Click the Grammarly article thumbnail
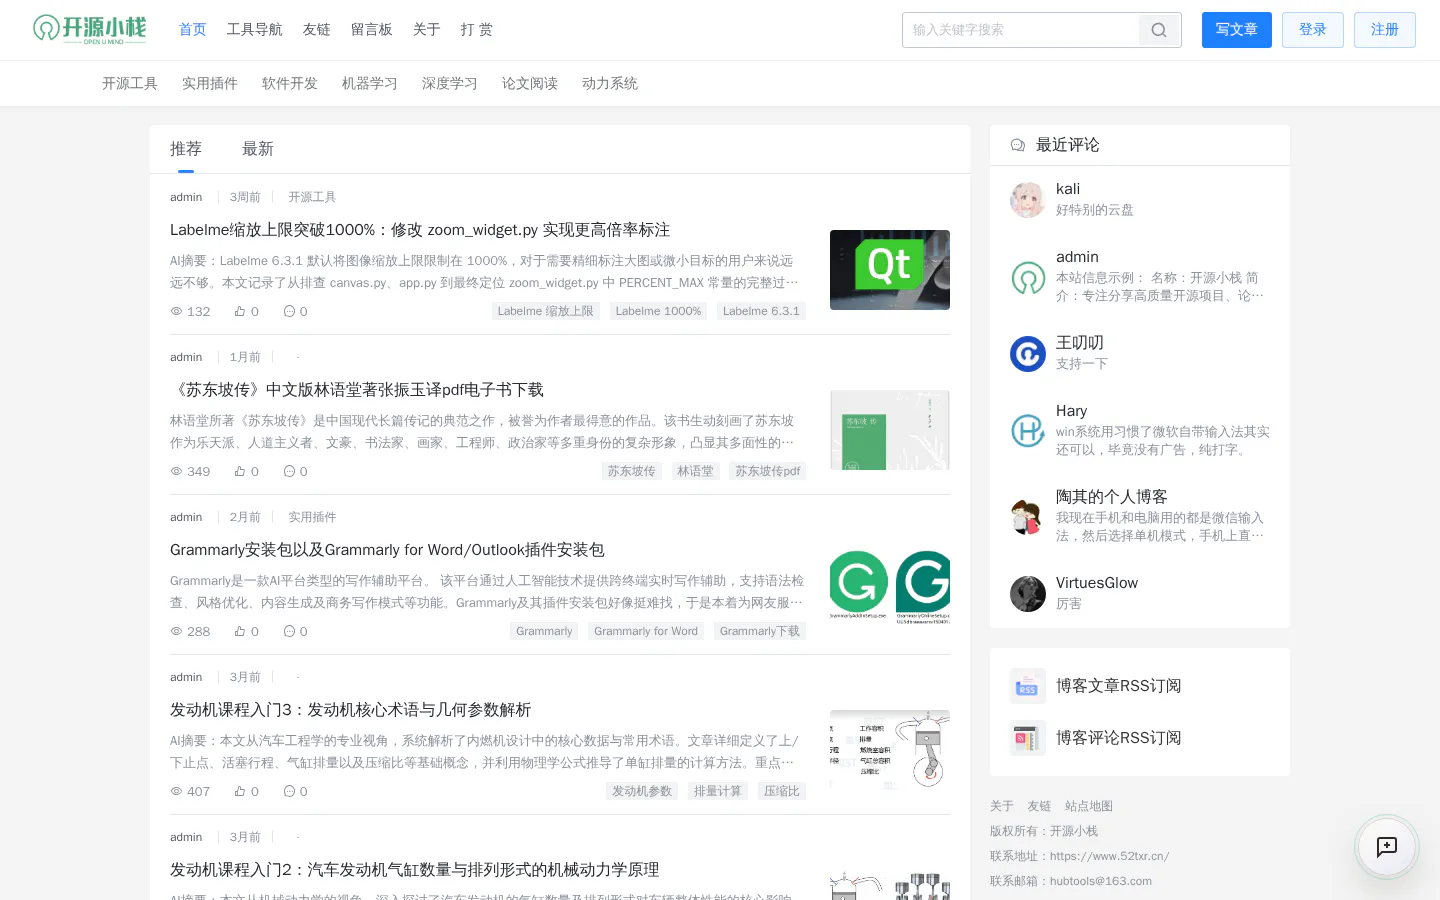The height and width of the screenshot is (900, 1440). point(890,588)
